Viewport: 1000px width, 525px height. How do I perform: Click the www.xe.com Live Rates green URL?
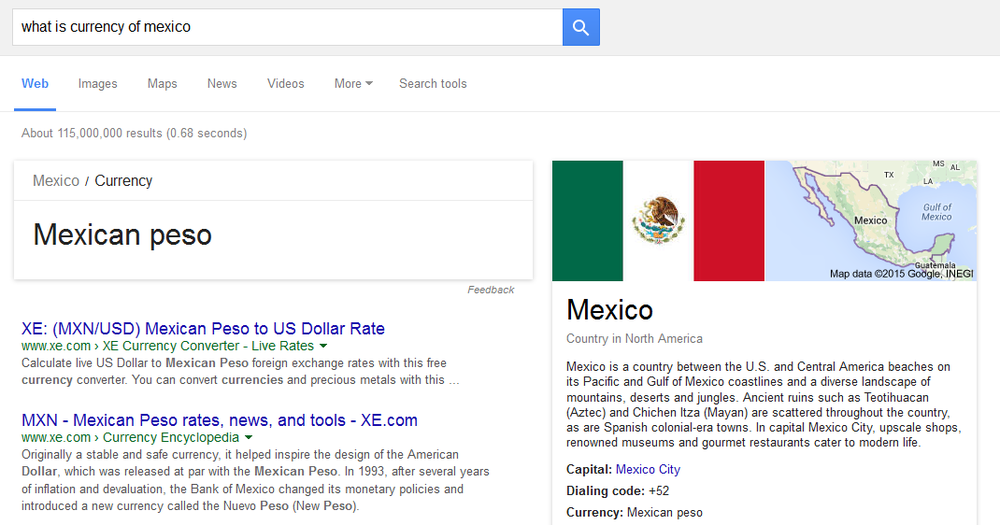168,346
